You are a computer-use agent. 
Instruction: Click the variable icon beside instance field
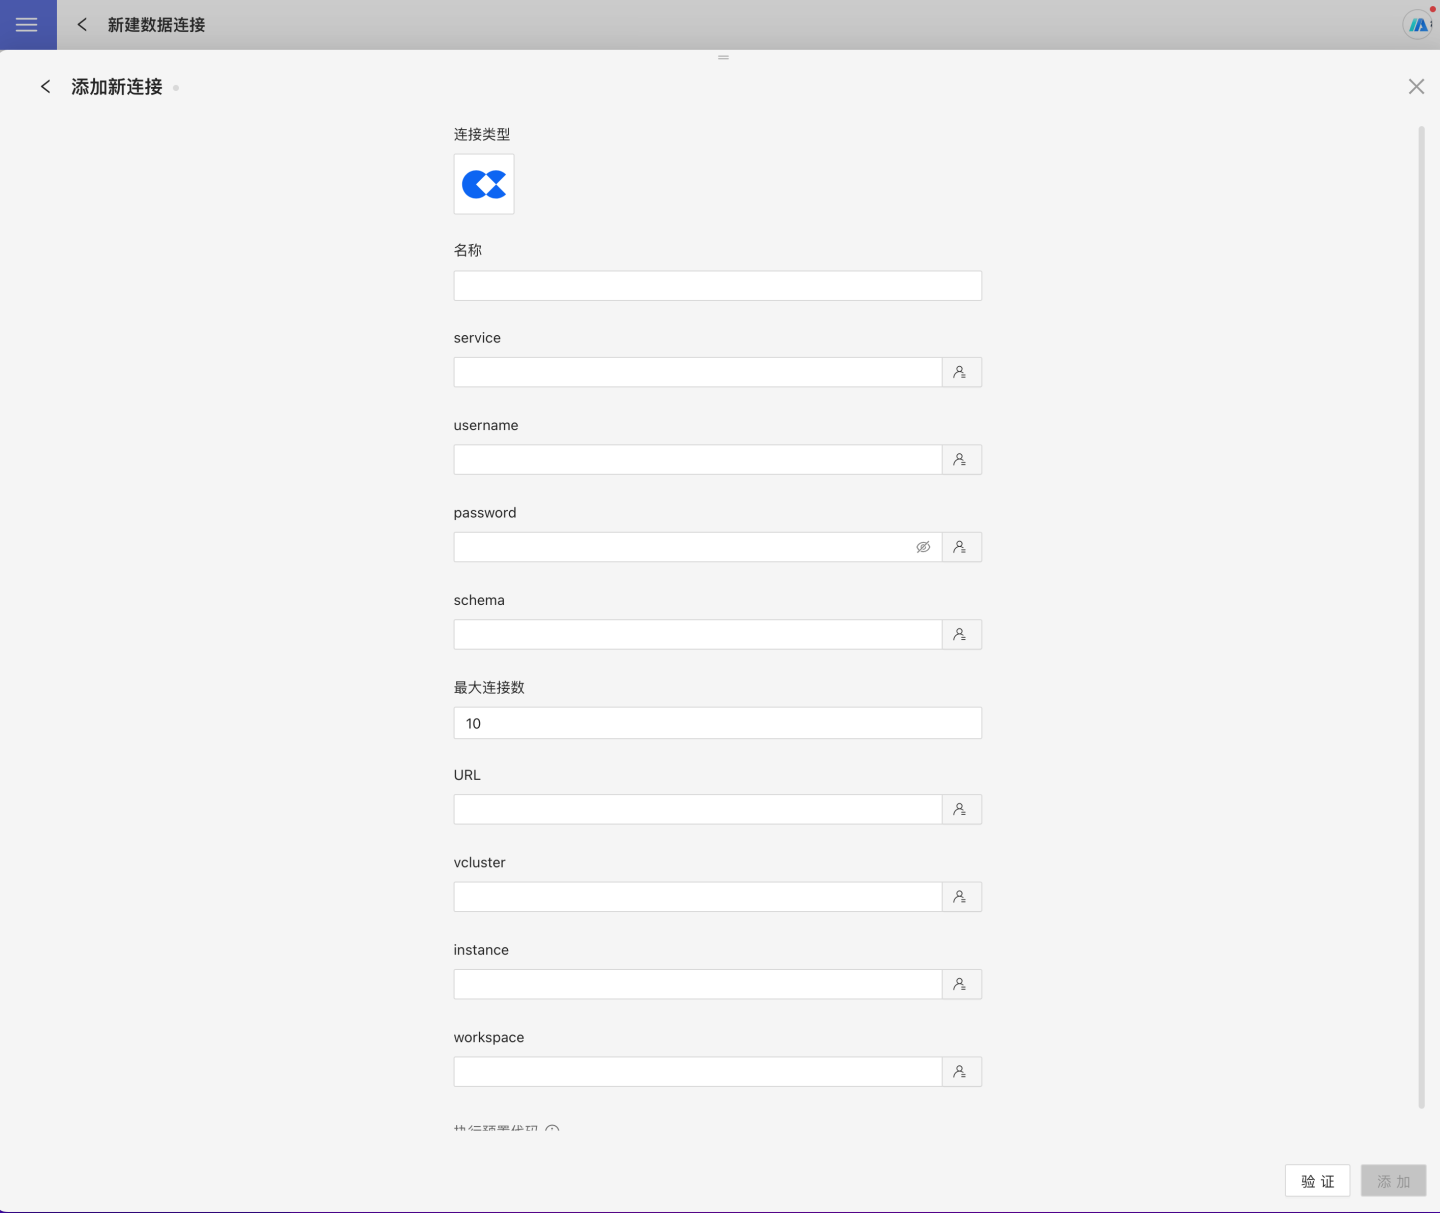(x=960, y=985)
